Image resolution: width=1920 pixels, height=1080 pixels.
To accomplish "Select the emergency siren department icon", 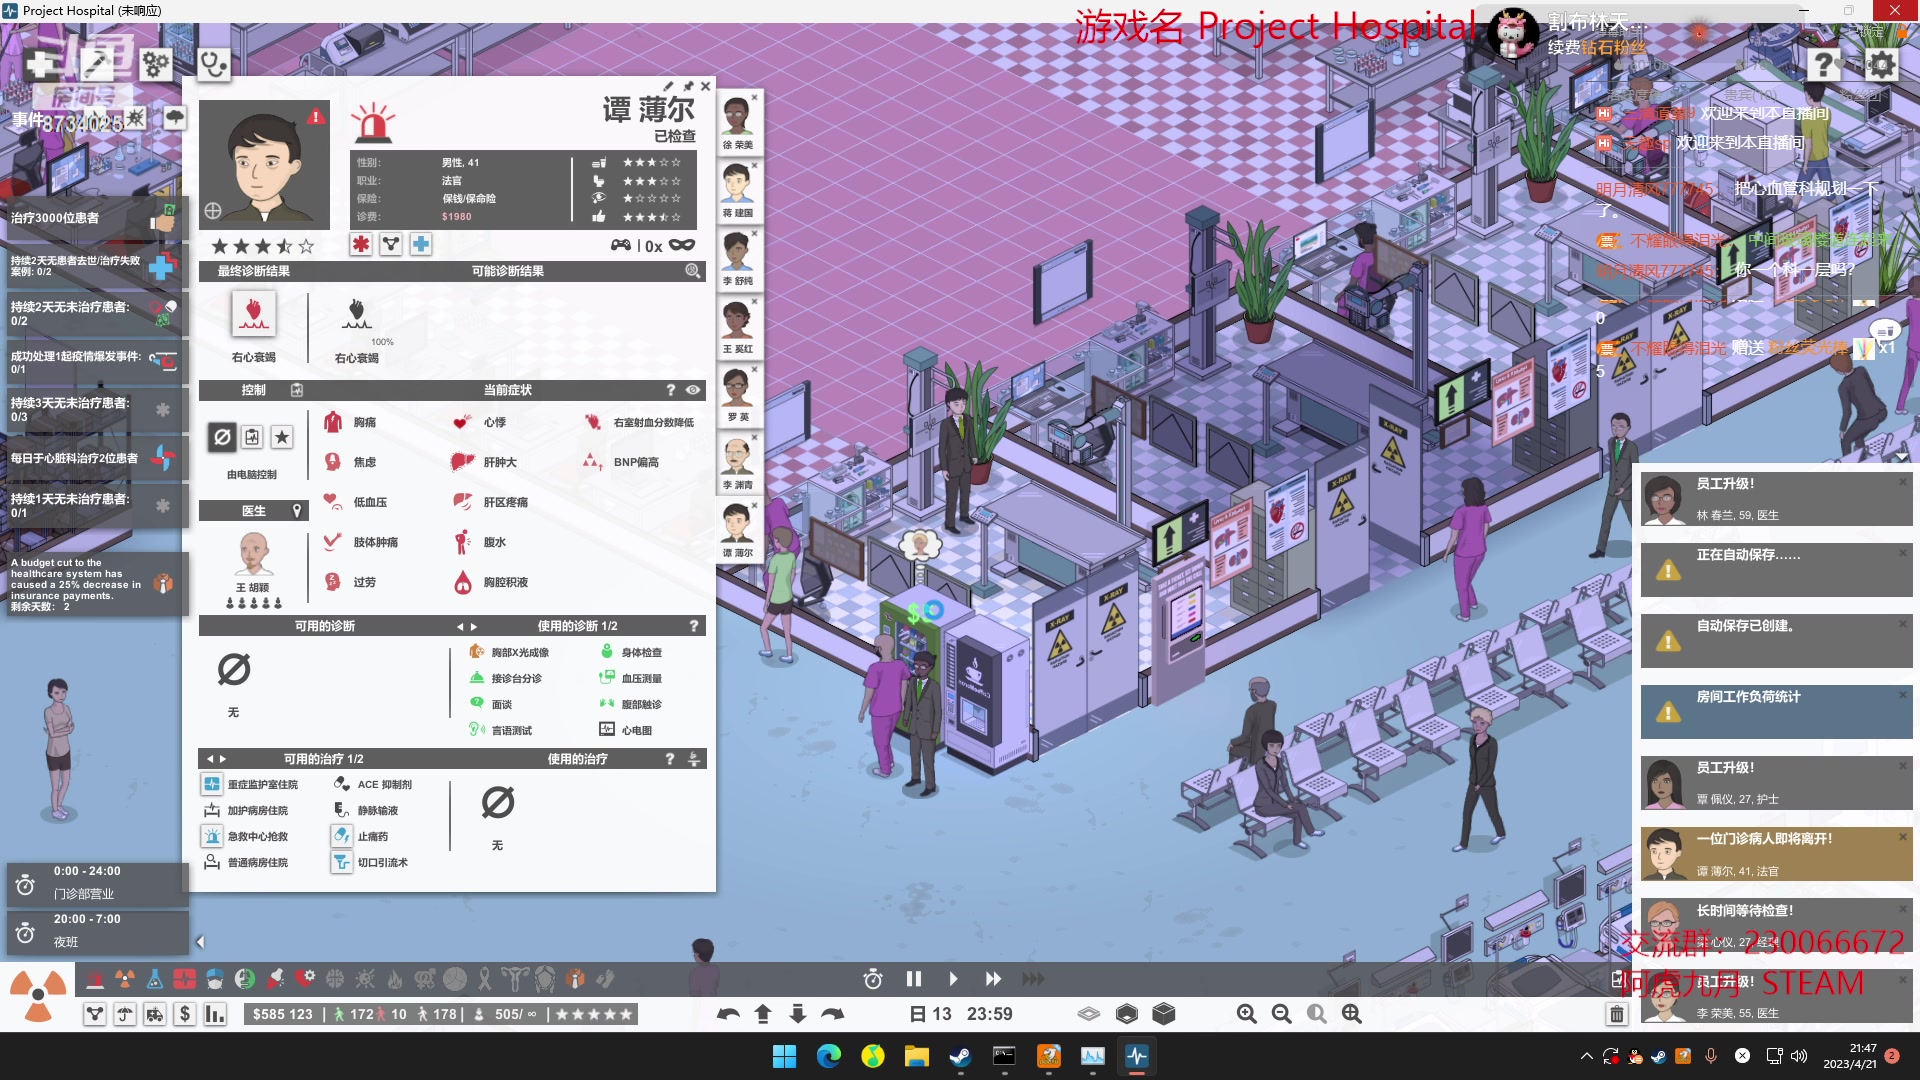I will 95,979.
